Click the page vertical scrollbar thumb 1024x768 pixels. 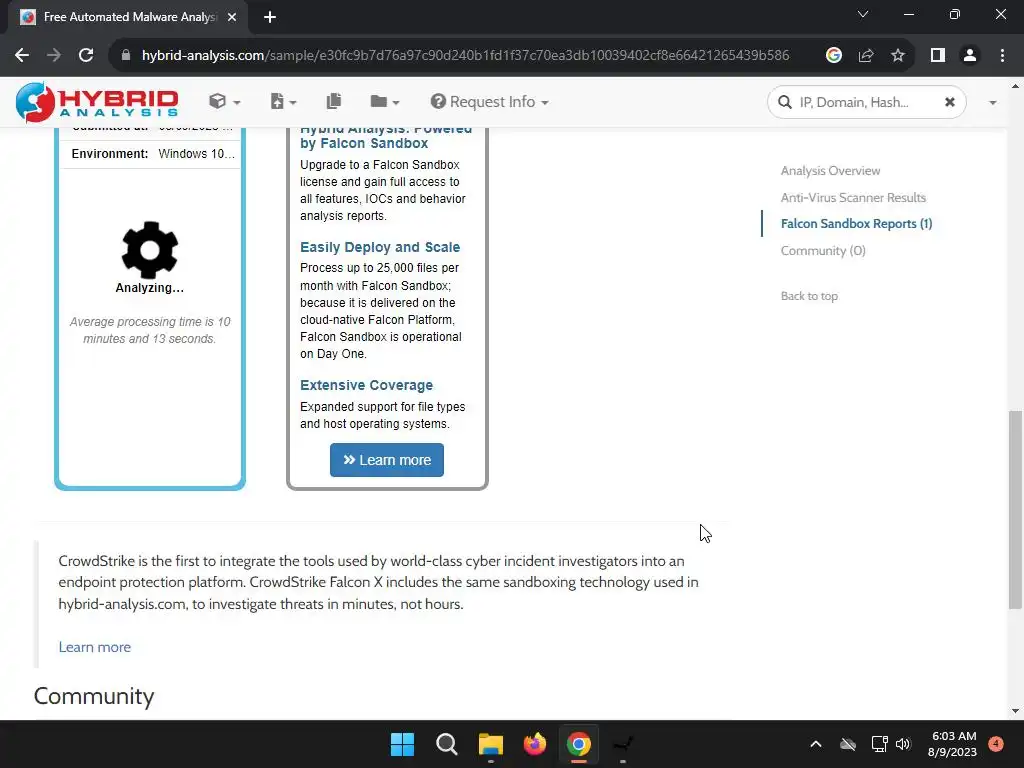(1015, 509)
